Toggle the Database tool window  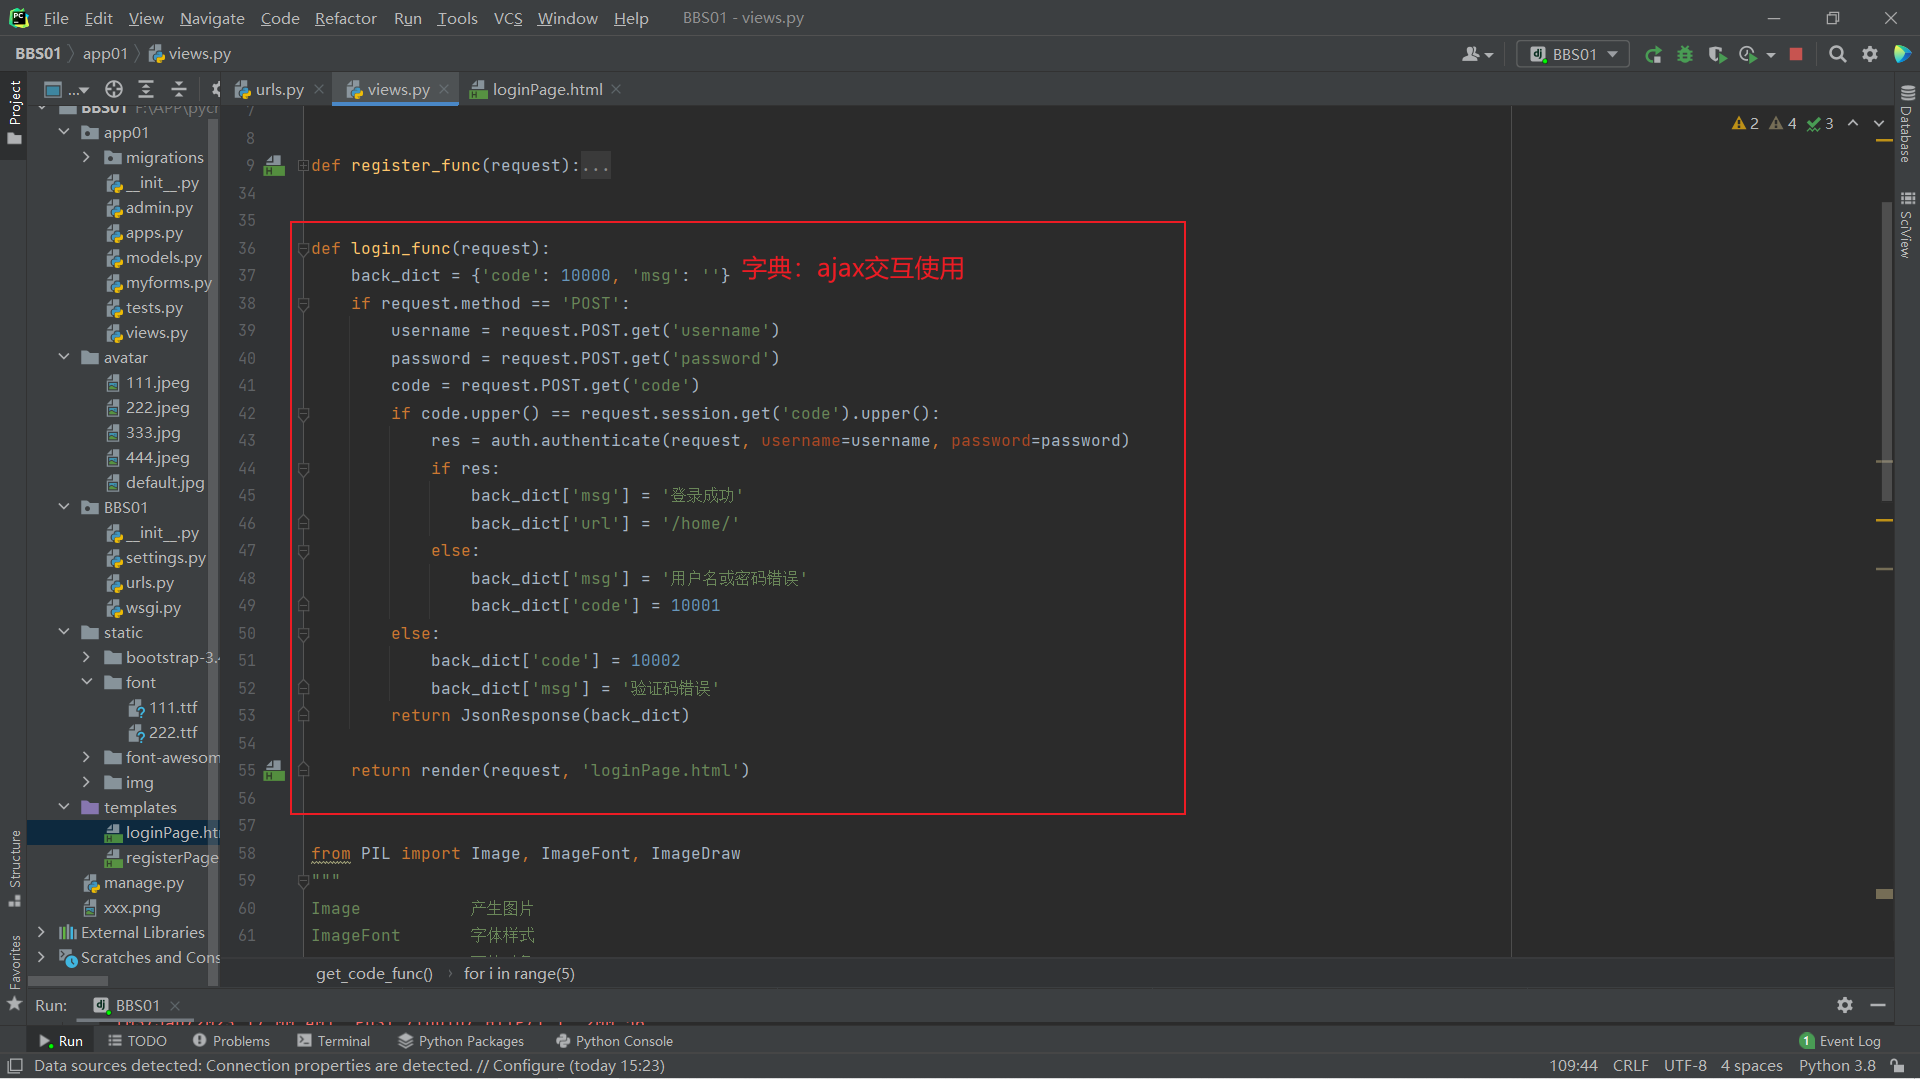[1907, 123]
